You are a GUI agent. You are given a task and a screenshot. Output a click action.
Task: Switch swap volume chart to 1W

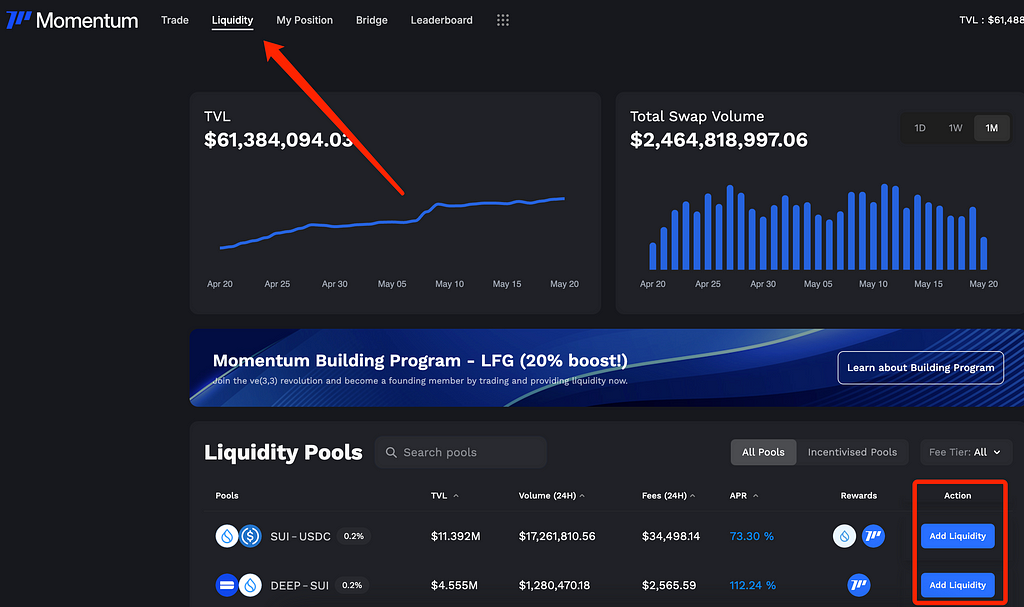[x=955, y=128]
